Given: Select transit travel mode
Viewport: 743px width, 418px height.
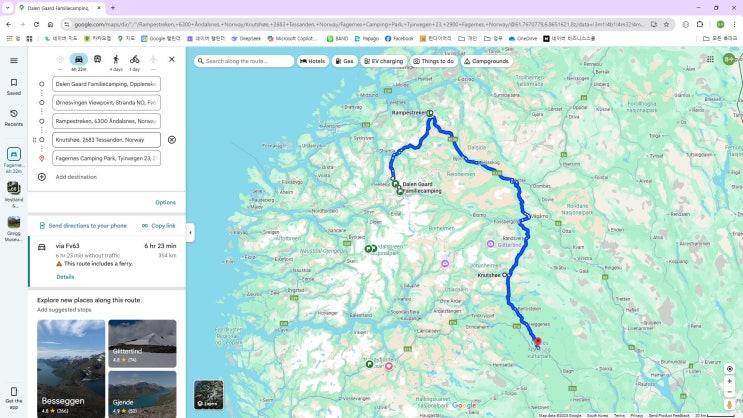Looking at the screenshot, I should [x=97, y=59].
